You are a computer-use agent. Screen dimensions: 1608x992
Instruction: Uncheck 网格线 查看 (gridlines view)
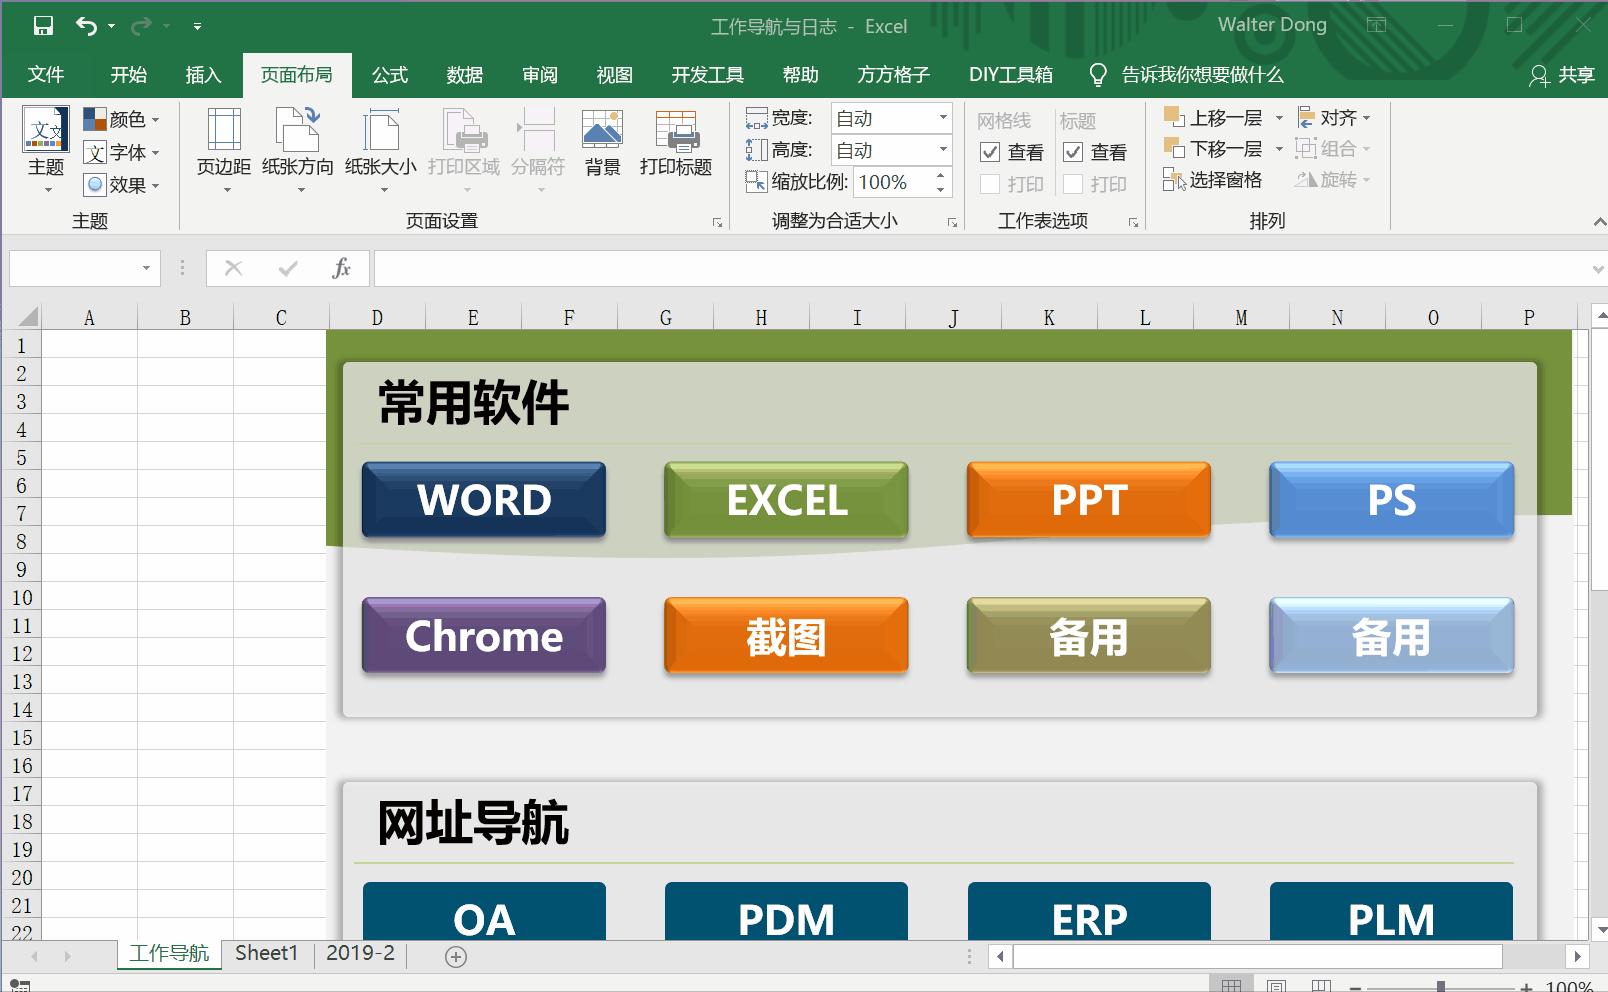[991, 152]
